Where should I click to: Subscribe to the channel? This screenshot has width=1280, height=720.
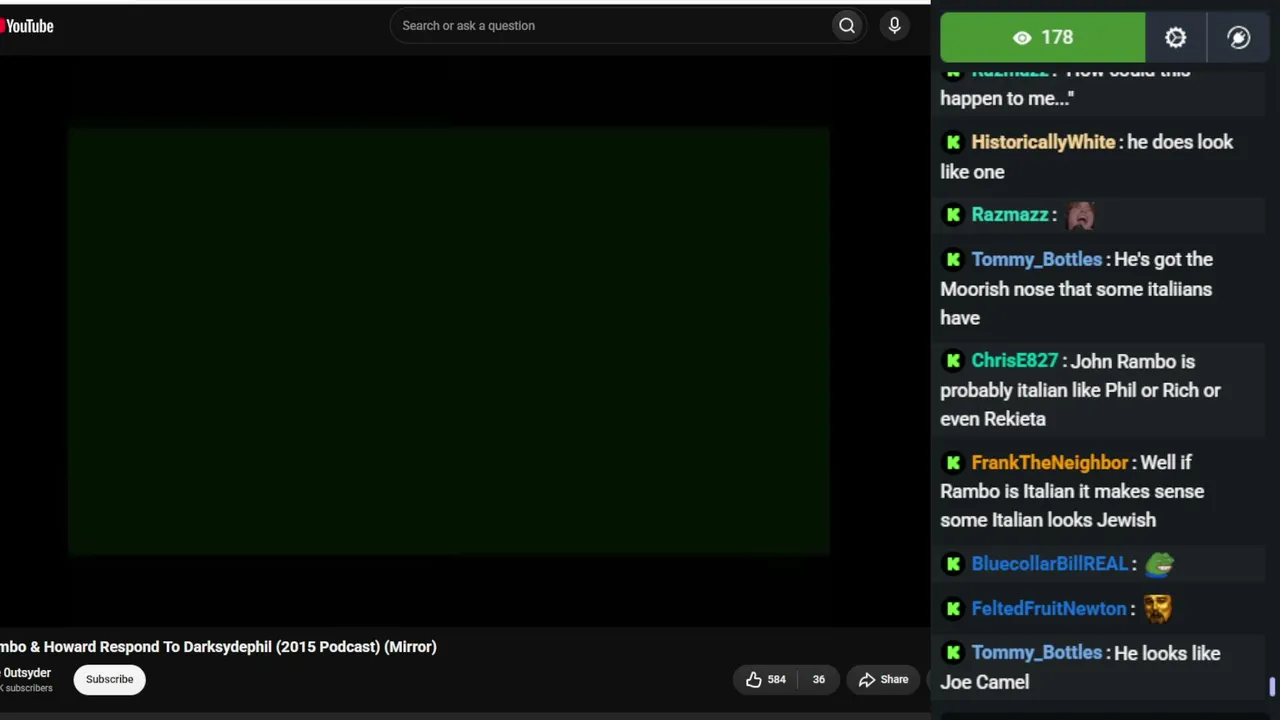109,679
